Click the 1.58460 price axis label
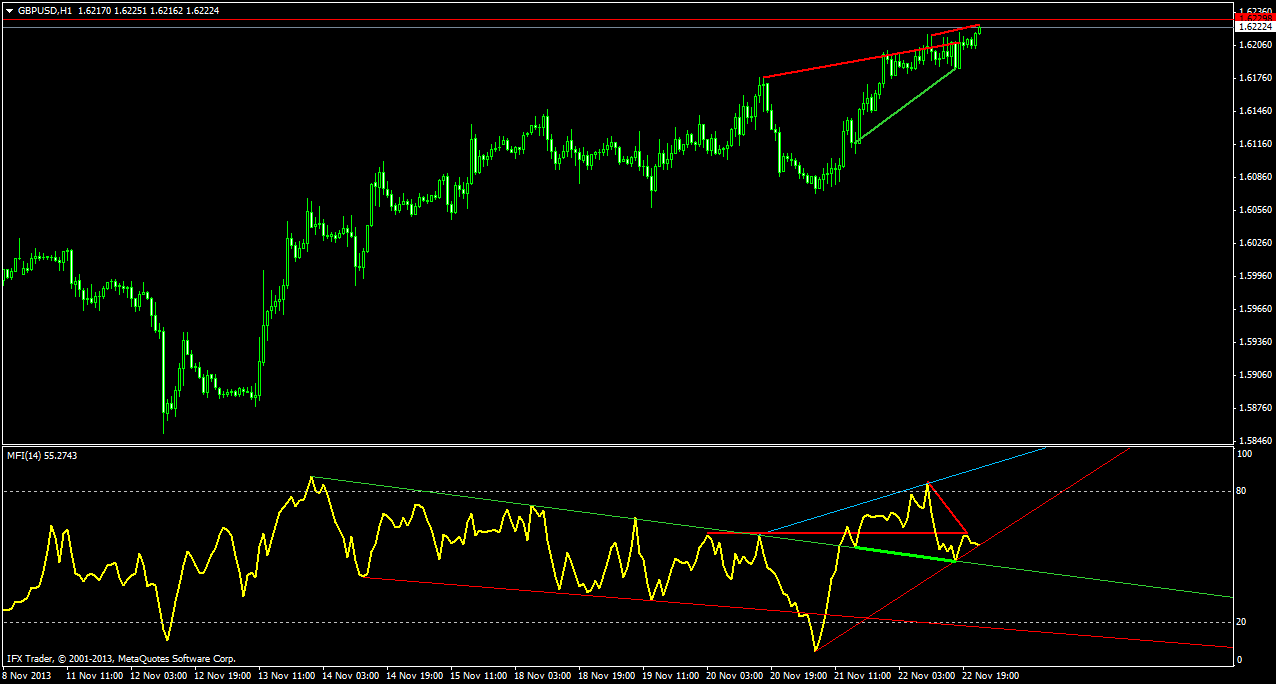 tap(1254, 441)
